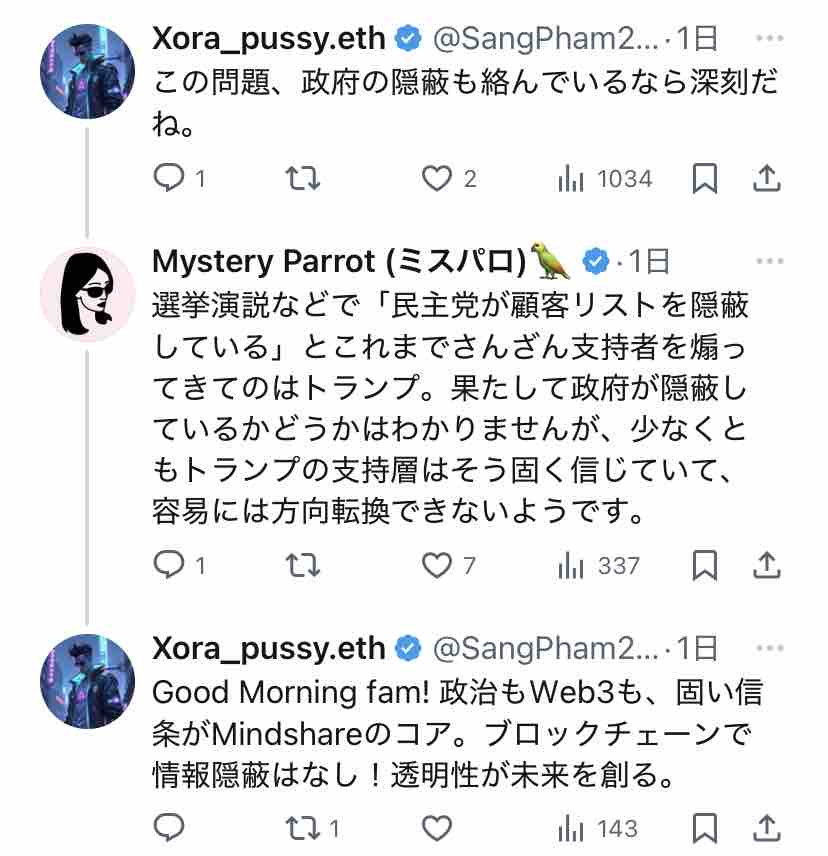Image resolution: width=828 pixels, height=856 pixels.
Task: Like the first tweet with 2 likes
Action: pos(436,179)
